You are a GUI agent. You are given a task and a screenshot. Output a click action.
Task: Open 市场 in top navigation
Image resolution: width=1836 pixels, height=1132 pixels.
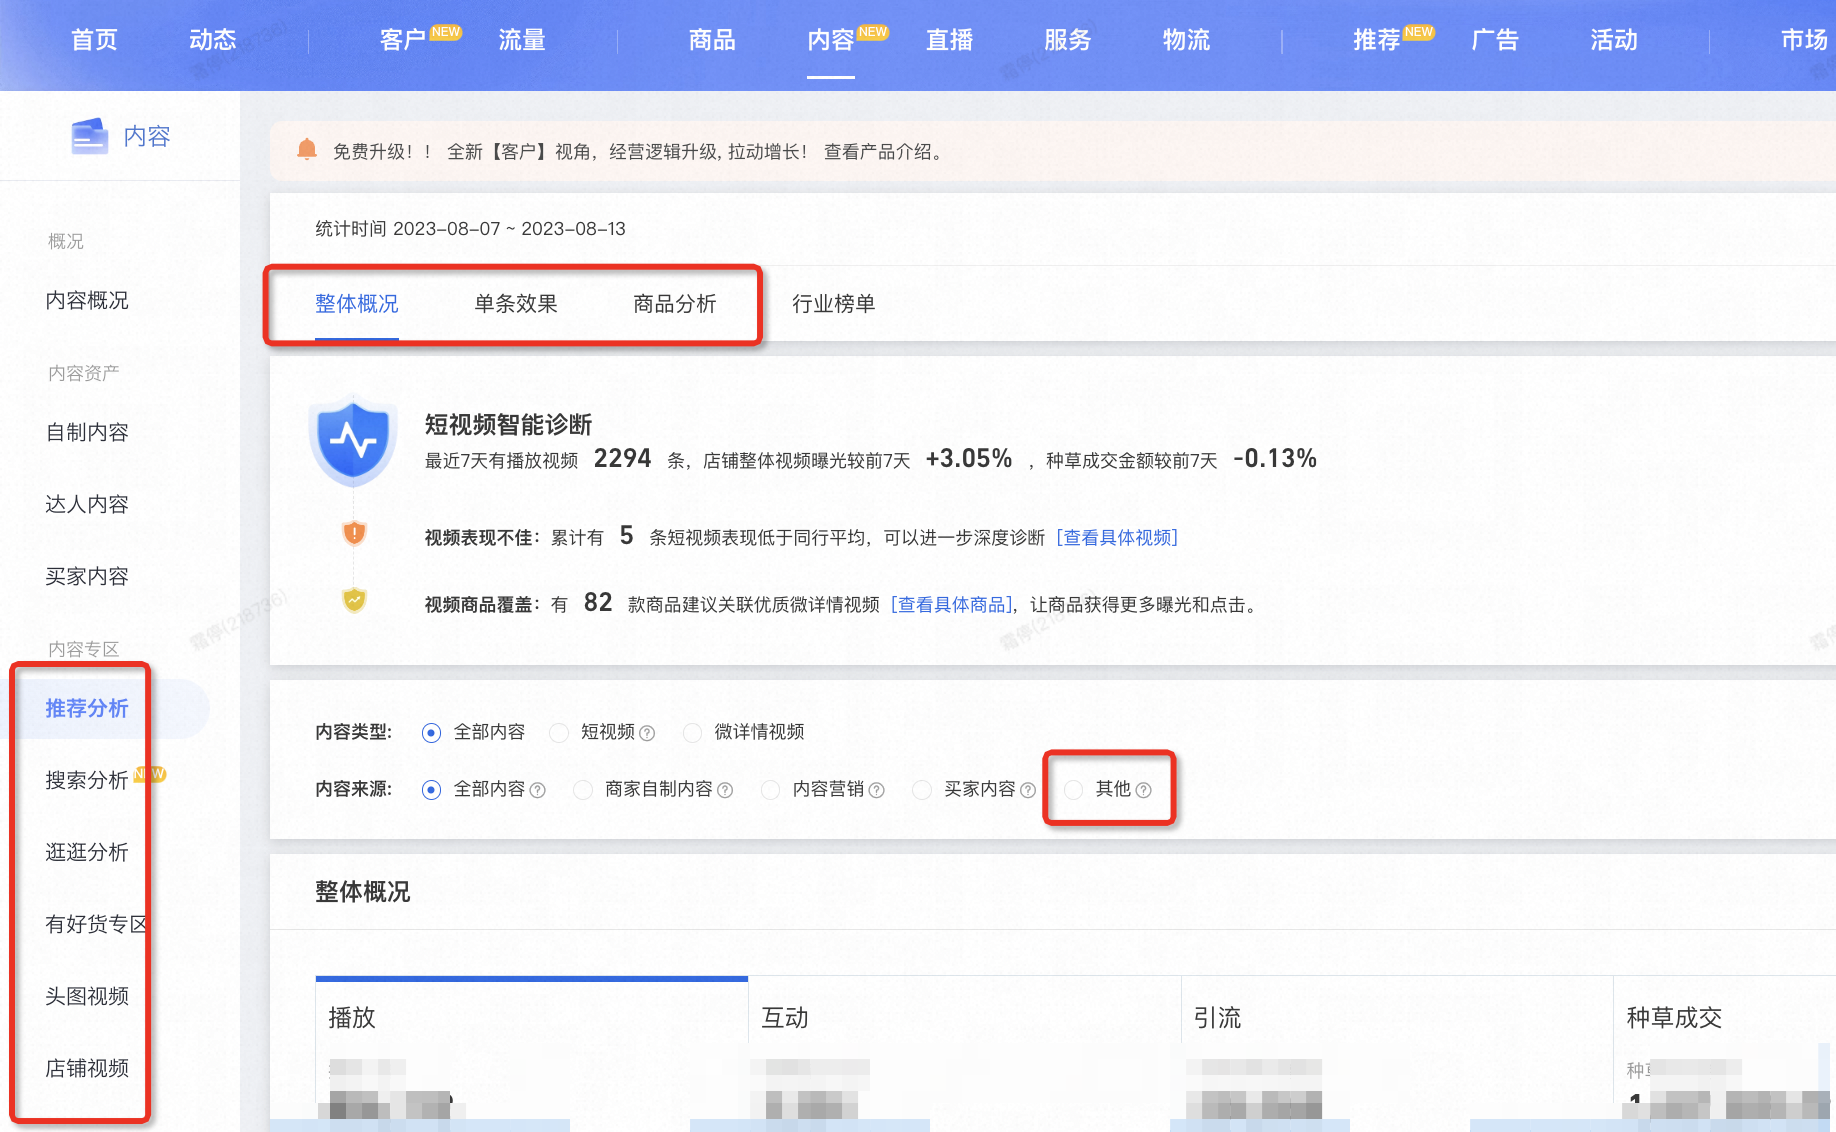[1804, 40]
